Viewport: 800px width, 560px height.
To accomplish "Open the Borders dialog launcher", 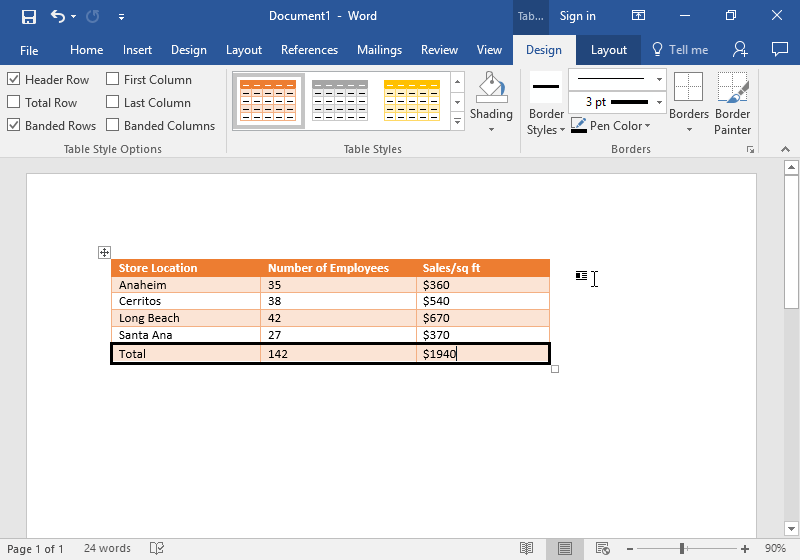I will (750, 149).
